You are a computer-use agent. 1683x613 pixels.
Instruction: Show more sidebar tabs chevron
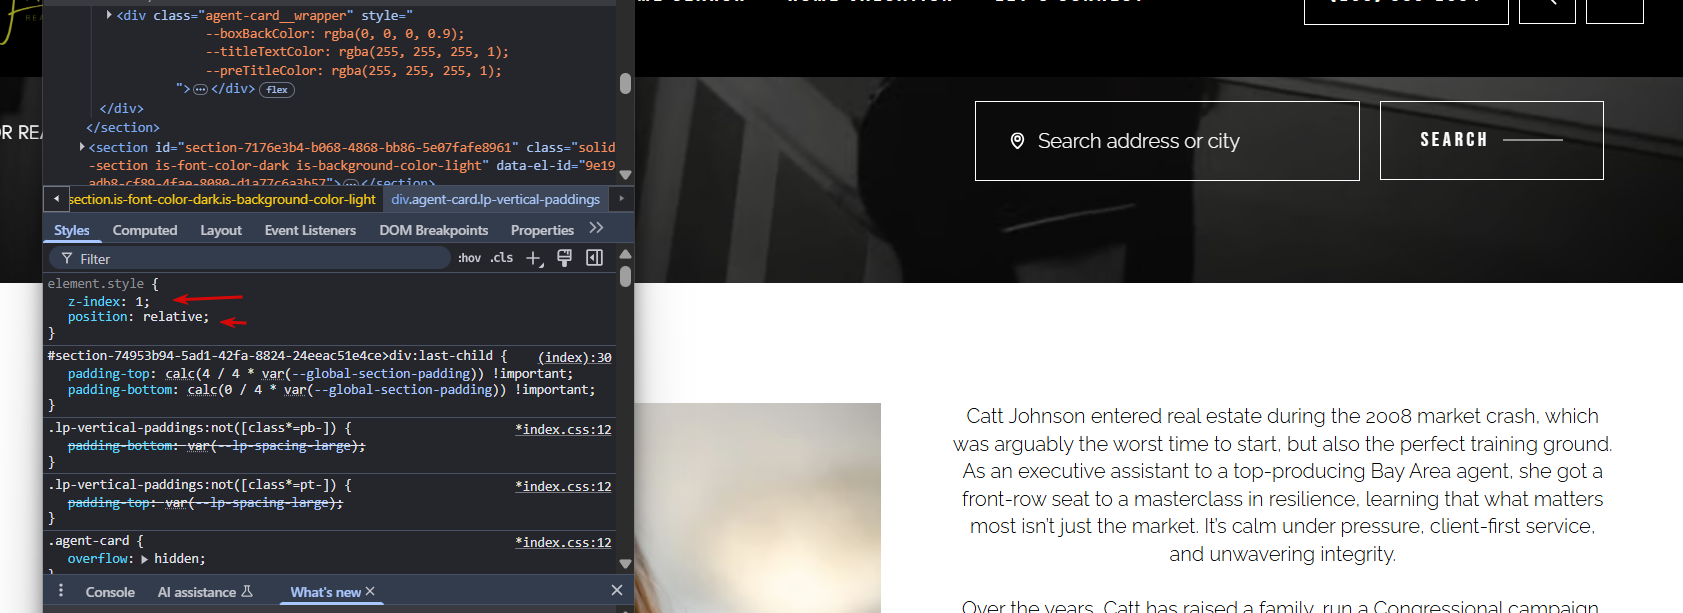tap(597, 228)
